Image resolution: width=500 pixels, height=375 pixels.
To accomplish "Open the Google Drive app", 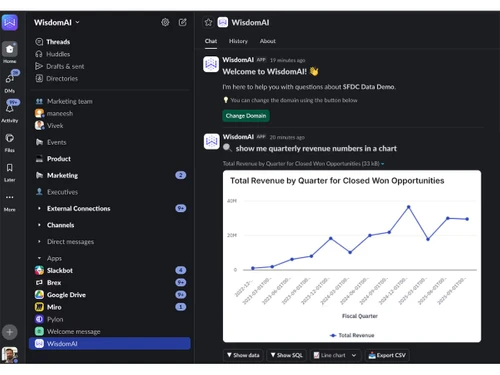I will pos(110,295).
